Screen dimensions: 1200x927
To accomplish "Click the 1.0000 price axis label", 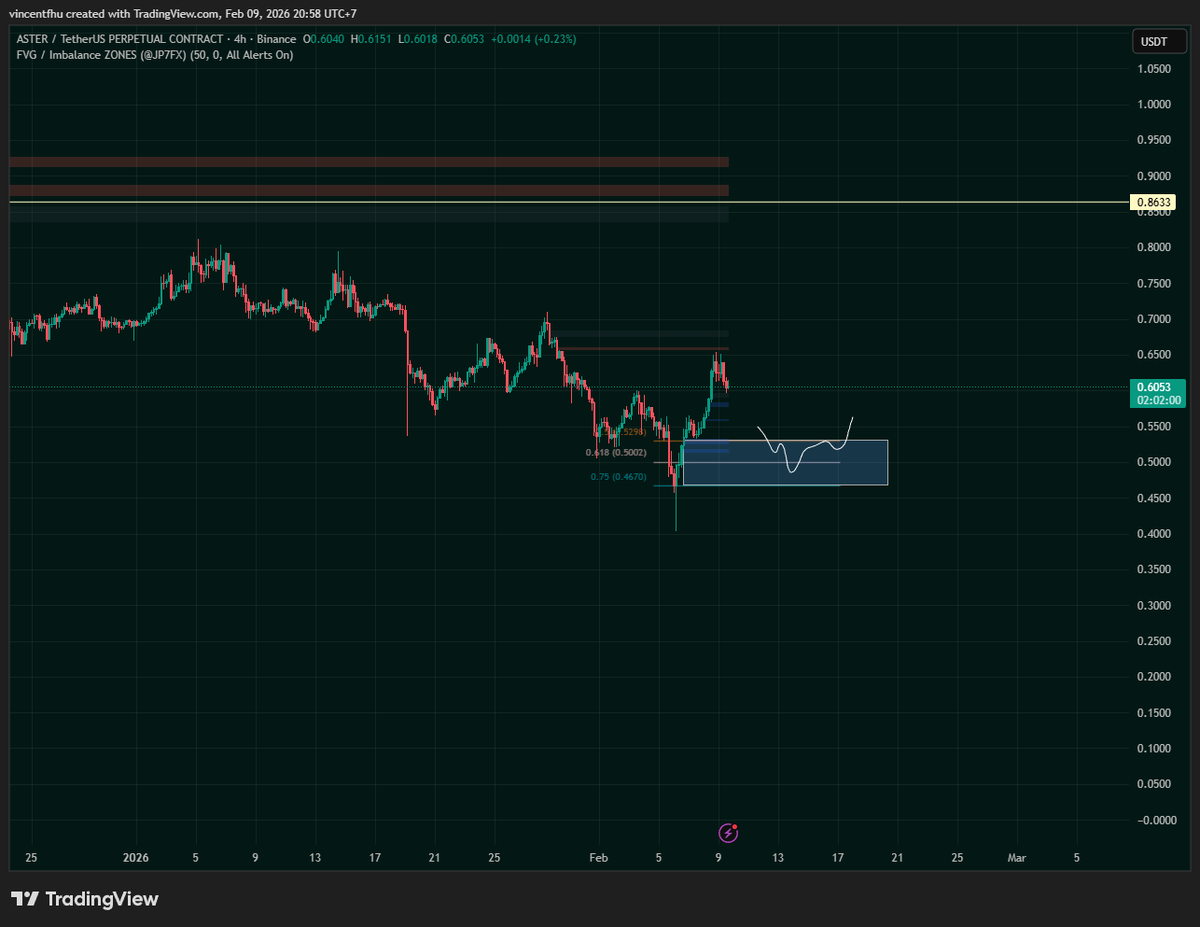I will 1155,104.
